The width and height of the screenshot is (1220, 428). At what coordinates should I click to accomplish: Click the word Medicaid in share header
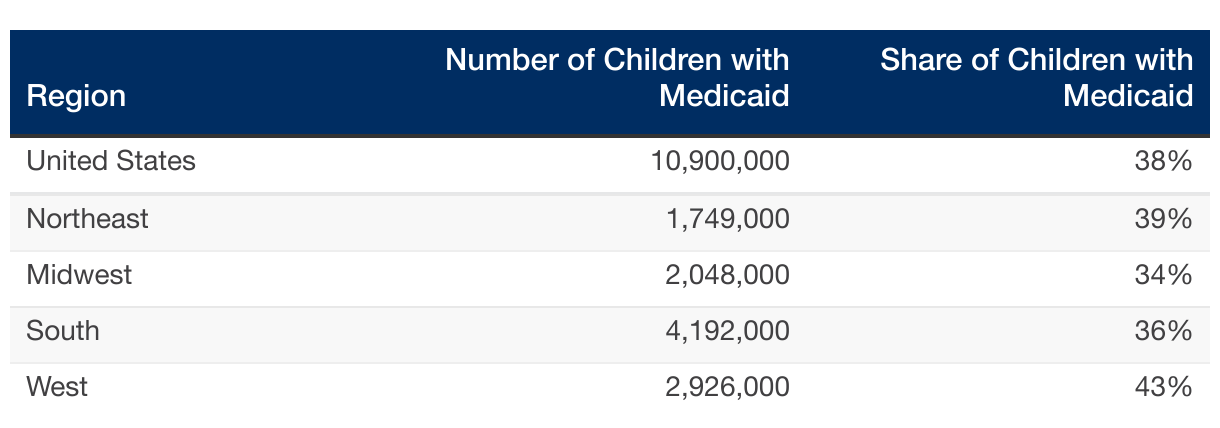tap(1128, 96)
